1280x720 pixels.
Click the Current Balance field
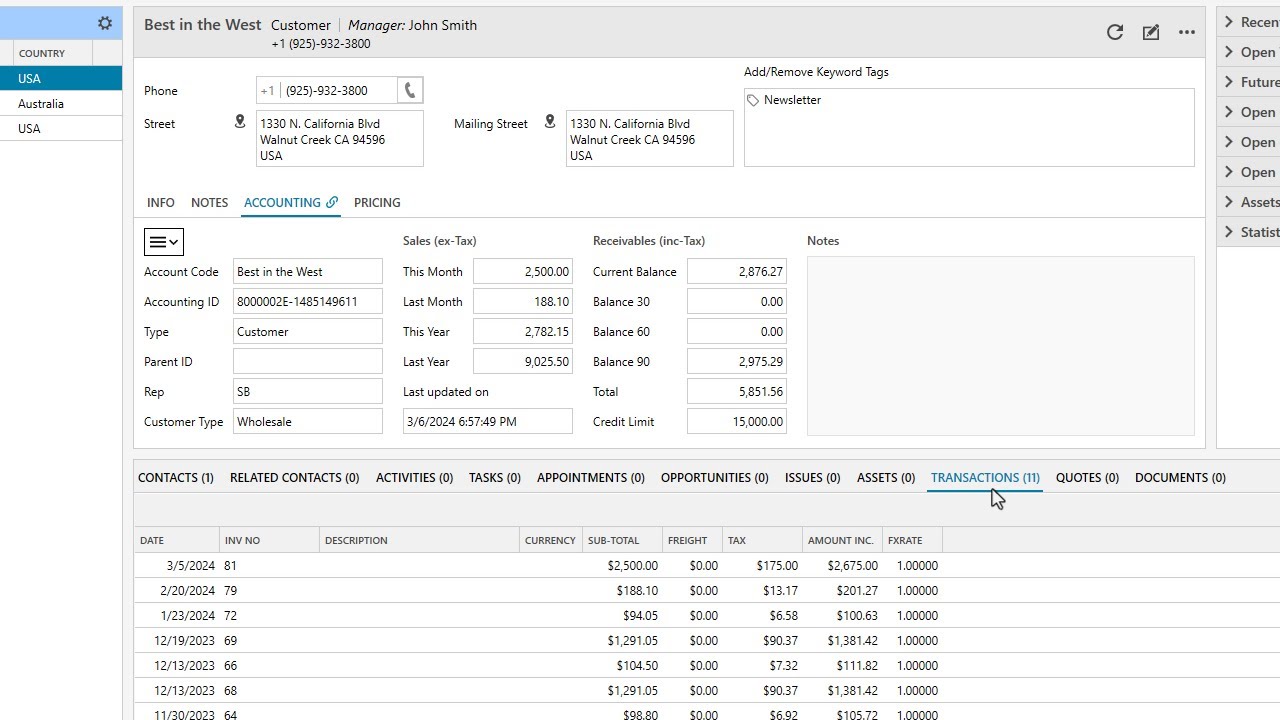point(737,272)
